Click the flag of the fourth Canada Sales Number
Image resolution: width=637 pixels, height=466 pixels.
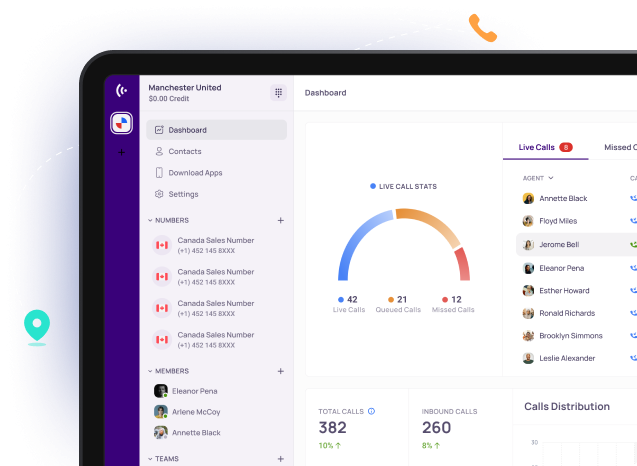162,340
